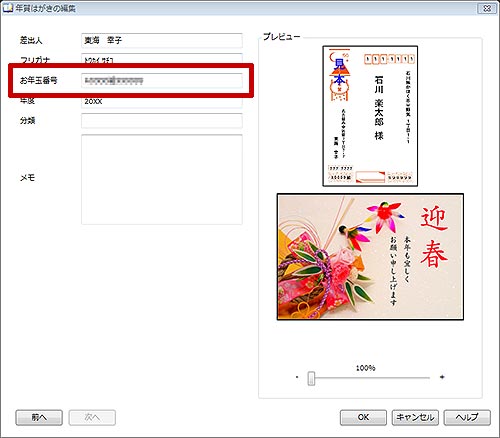Image resolution: width=500 pixels, height=438 pixels.
Task: Click the address side postcard preview thumbnail
Action: [x=370, y=116]
